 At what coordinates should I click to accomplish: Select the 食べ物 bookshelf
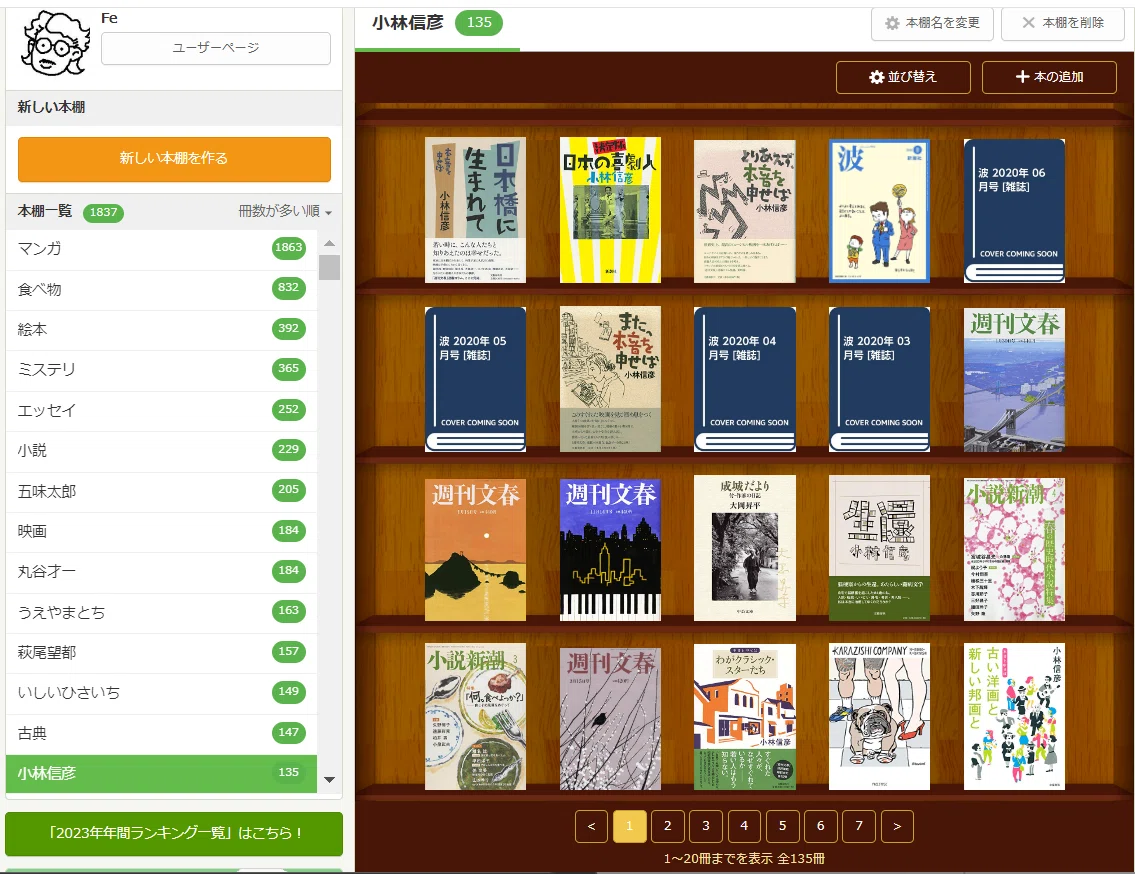161,290
